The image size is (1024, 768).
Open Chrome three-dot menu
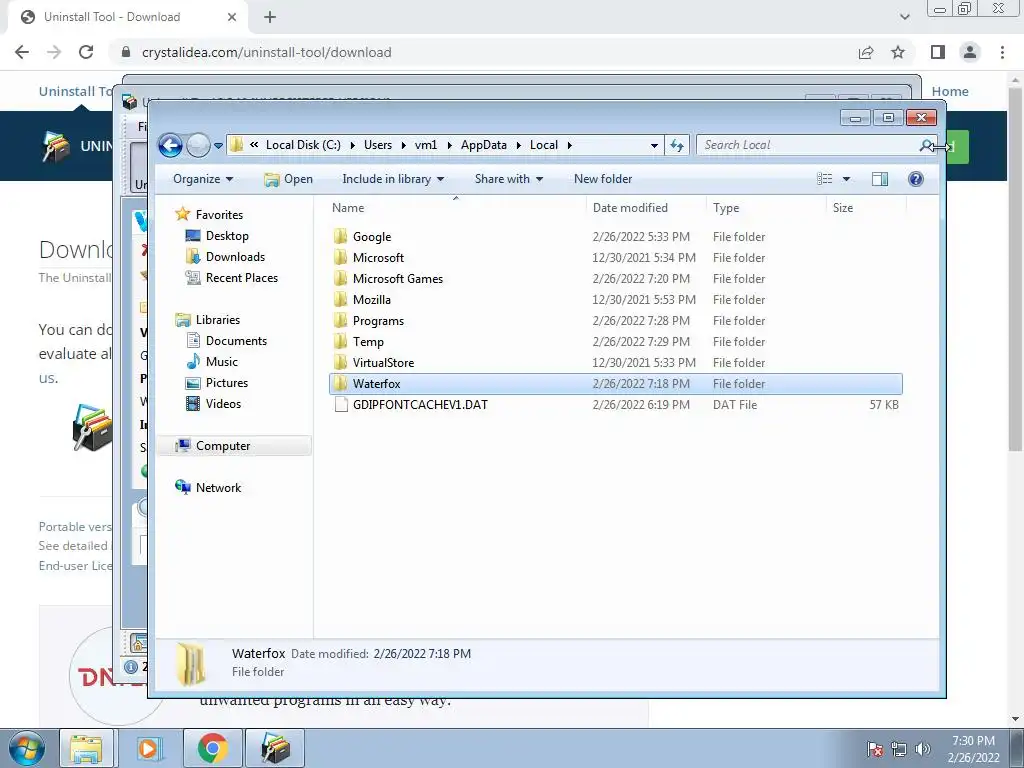(1002, 52)
